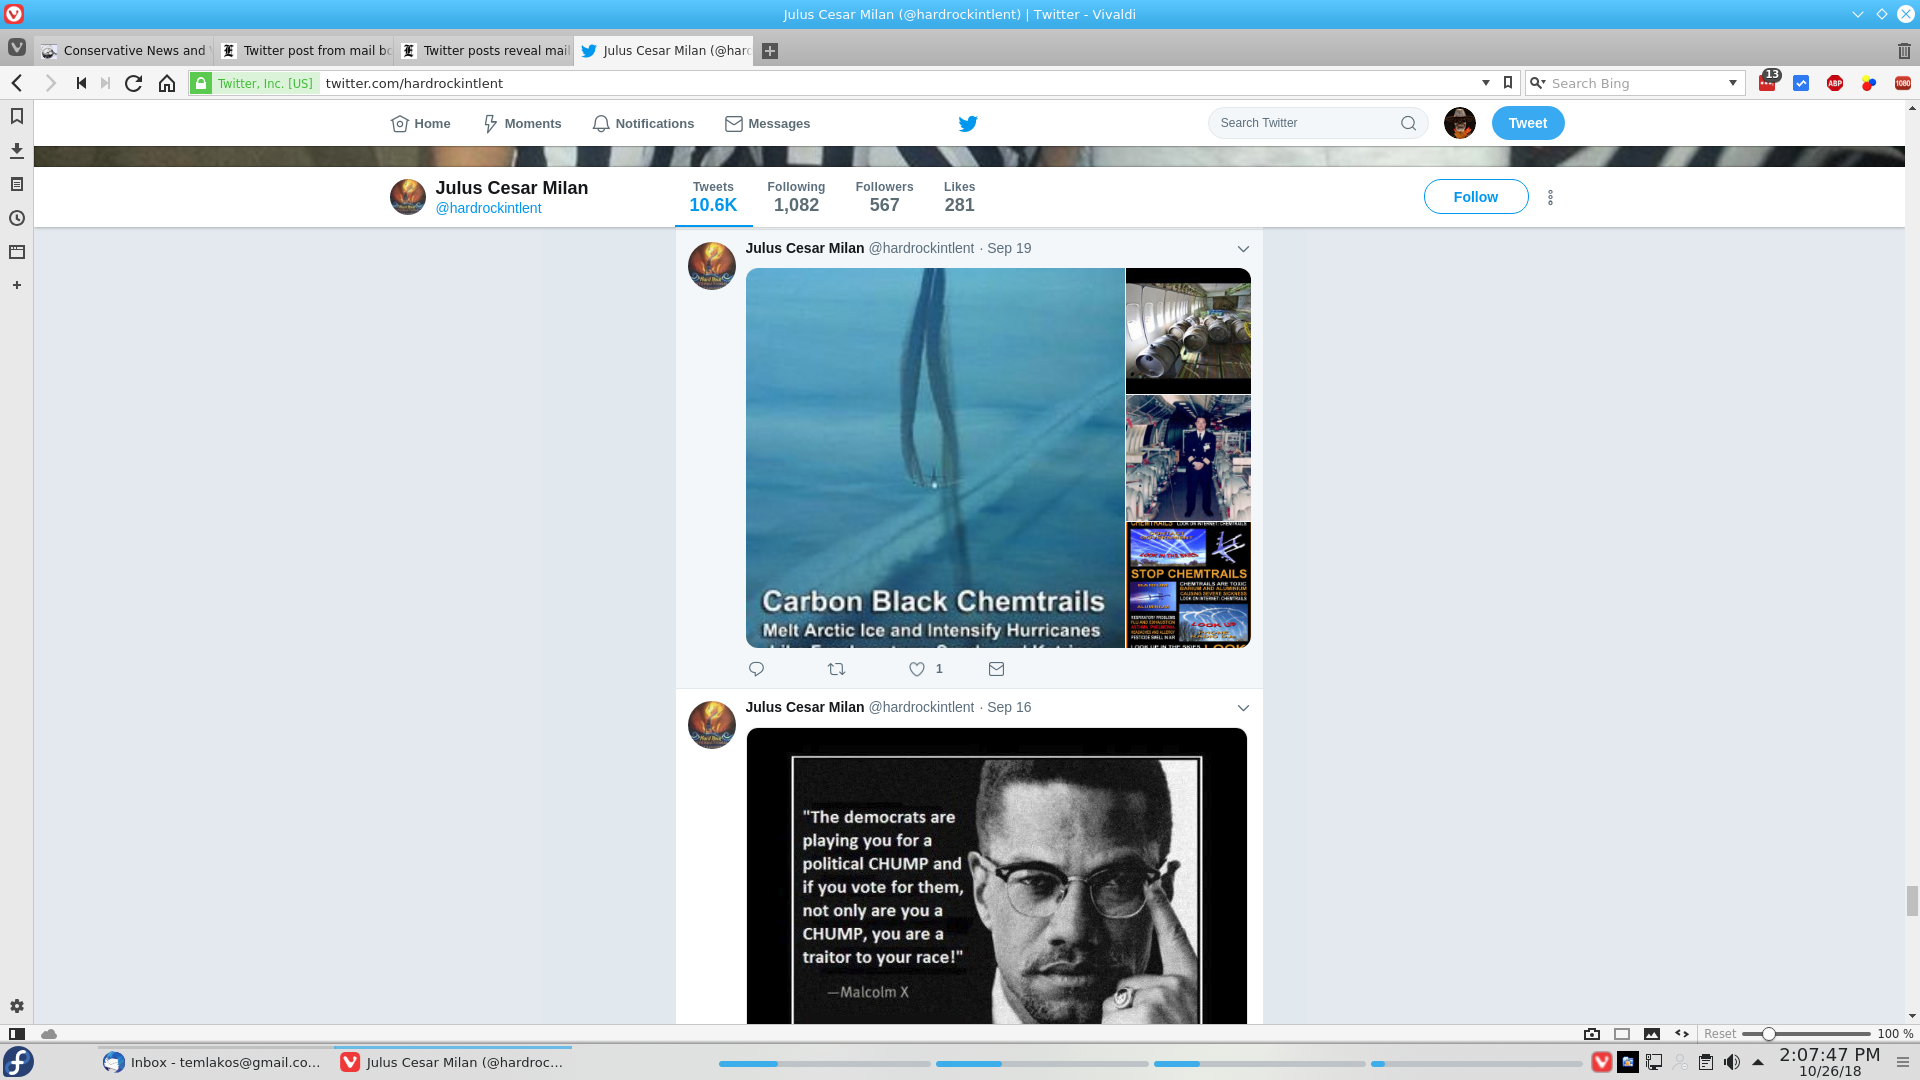Expand Sep 16 tweet options chevron

[1243, 708]
